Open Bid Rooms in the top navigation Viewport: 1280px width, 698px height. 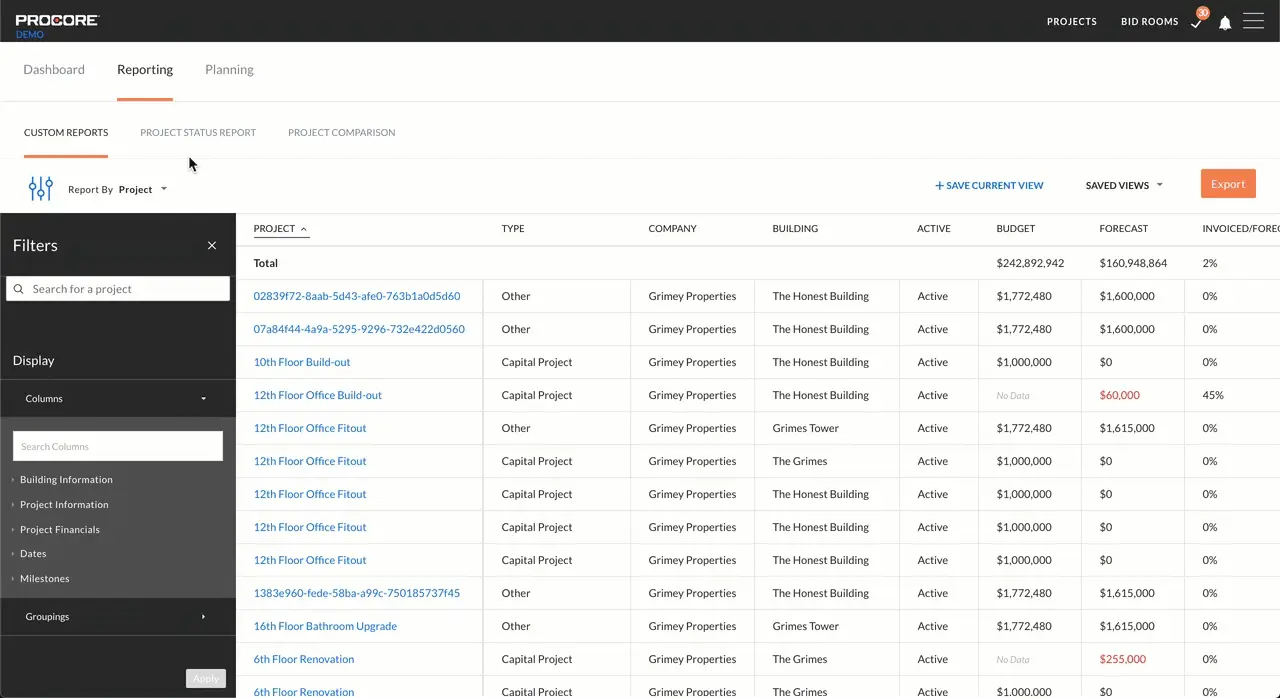point(1149,22)
